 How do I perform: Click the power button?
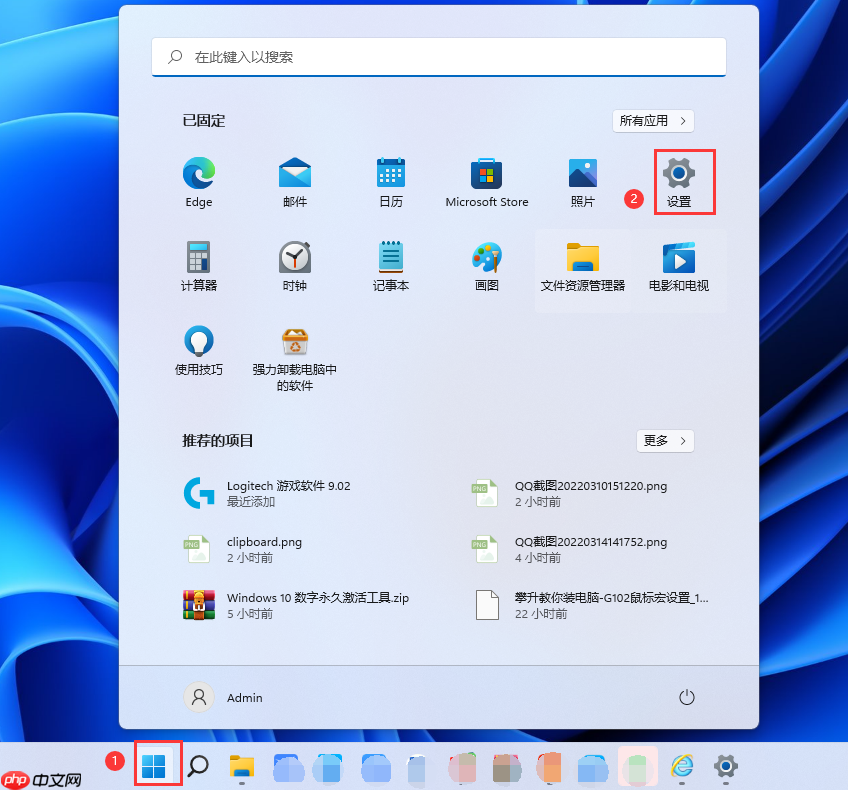686,697
